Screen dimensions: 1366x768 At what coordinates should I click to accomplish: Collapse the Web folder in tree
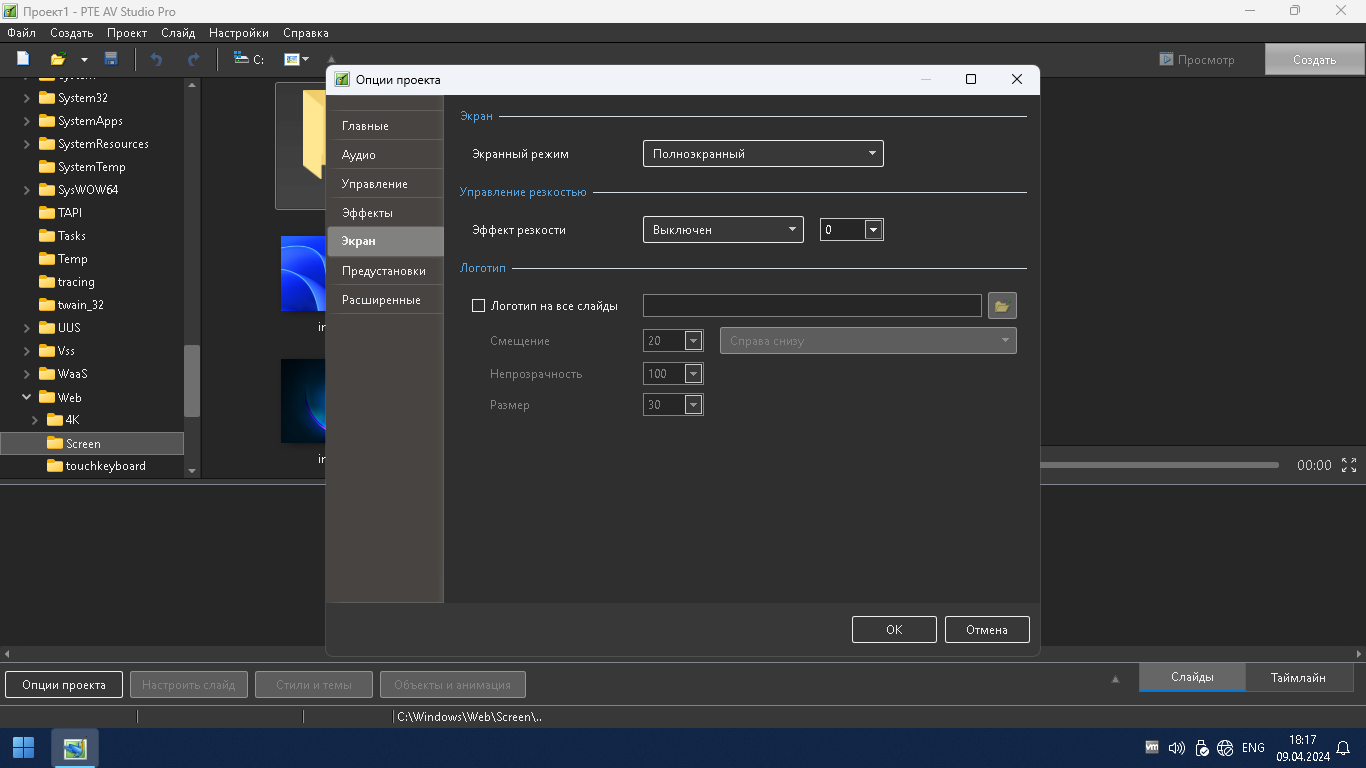point(27,397)
